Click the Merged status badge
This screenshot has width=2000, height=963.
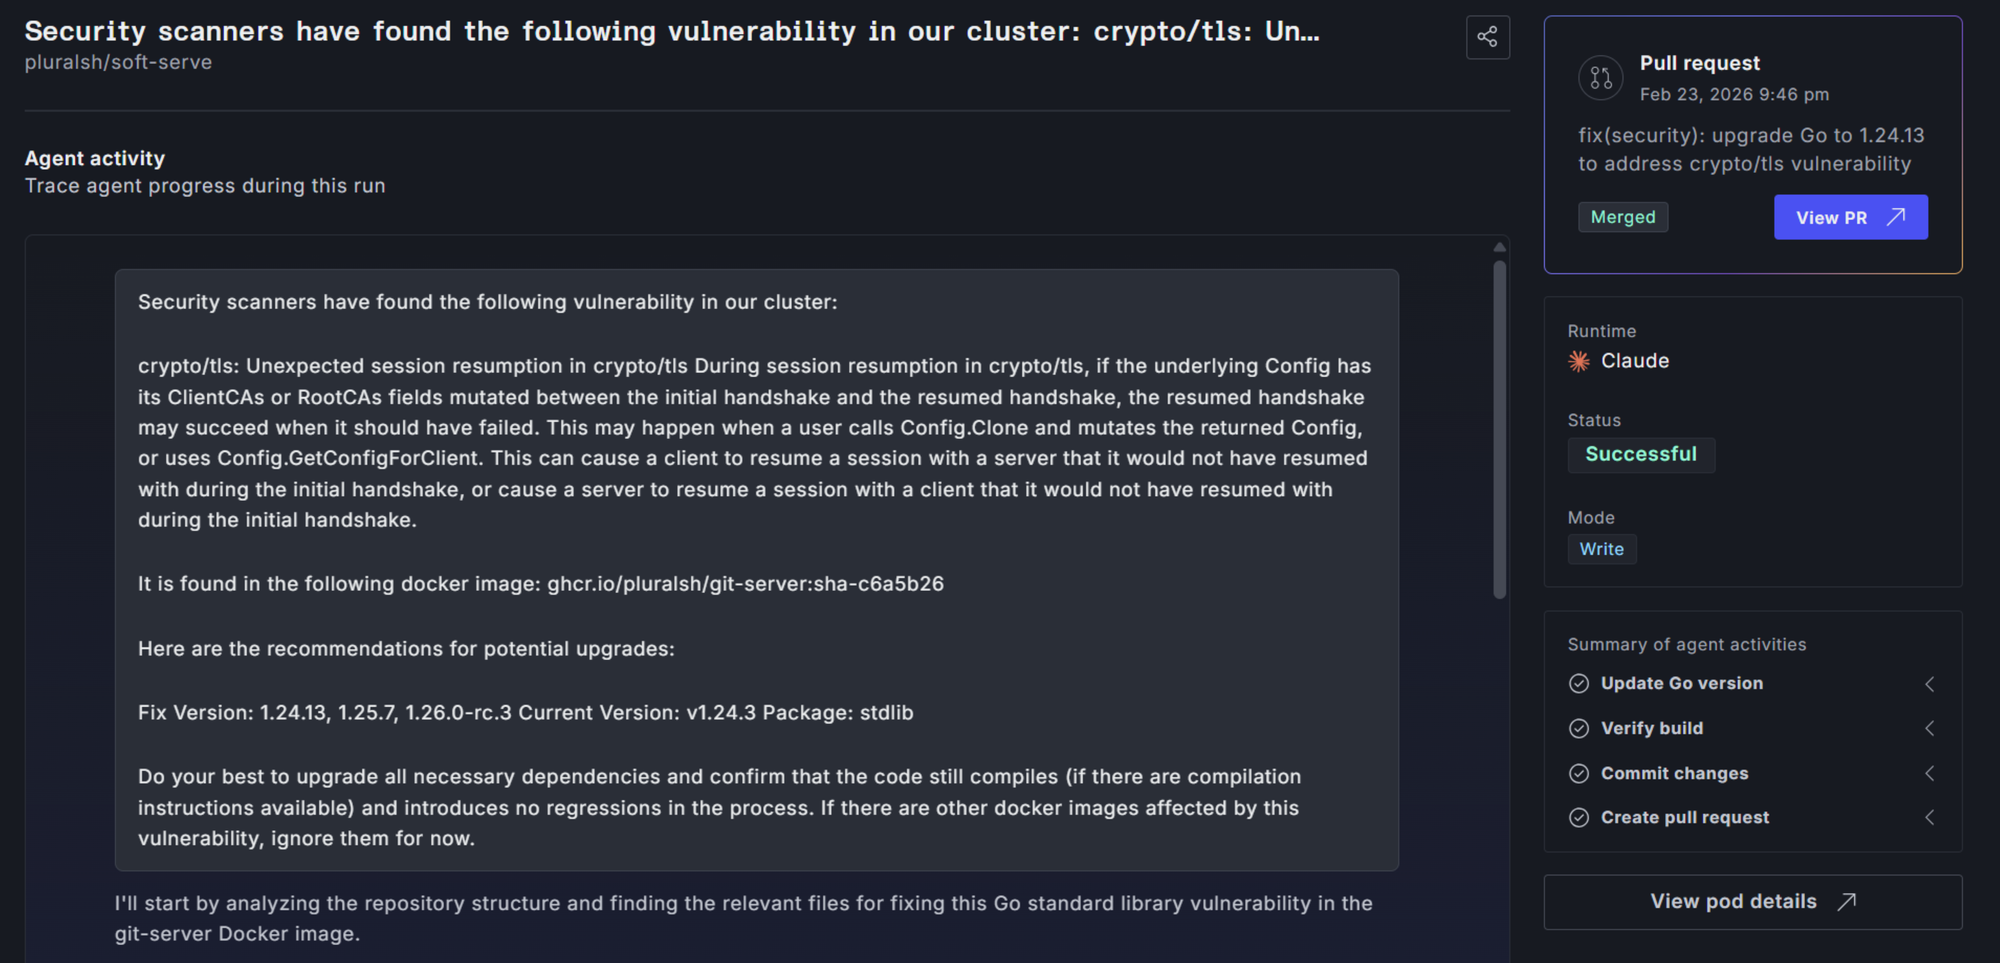coord(1622,217)
